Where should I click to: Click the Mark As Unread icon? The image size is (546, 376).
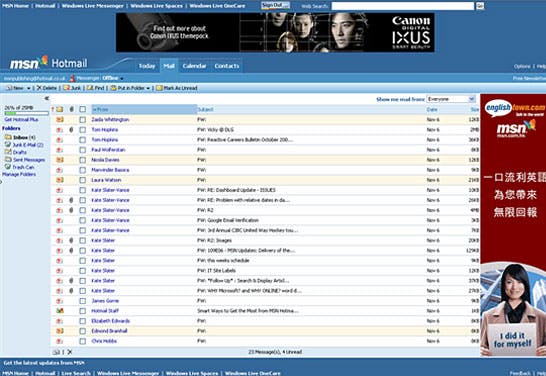click(x=159, y=88)
